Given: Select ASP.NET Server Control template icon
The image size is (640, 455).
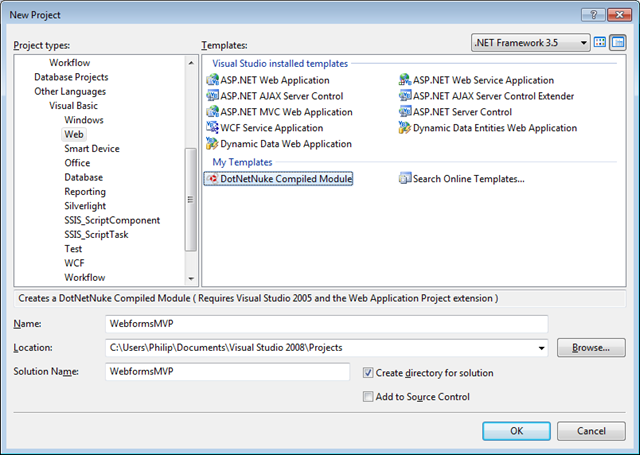Looking at the screenshot, I should 405,112.
